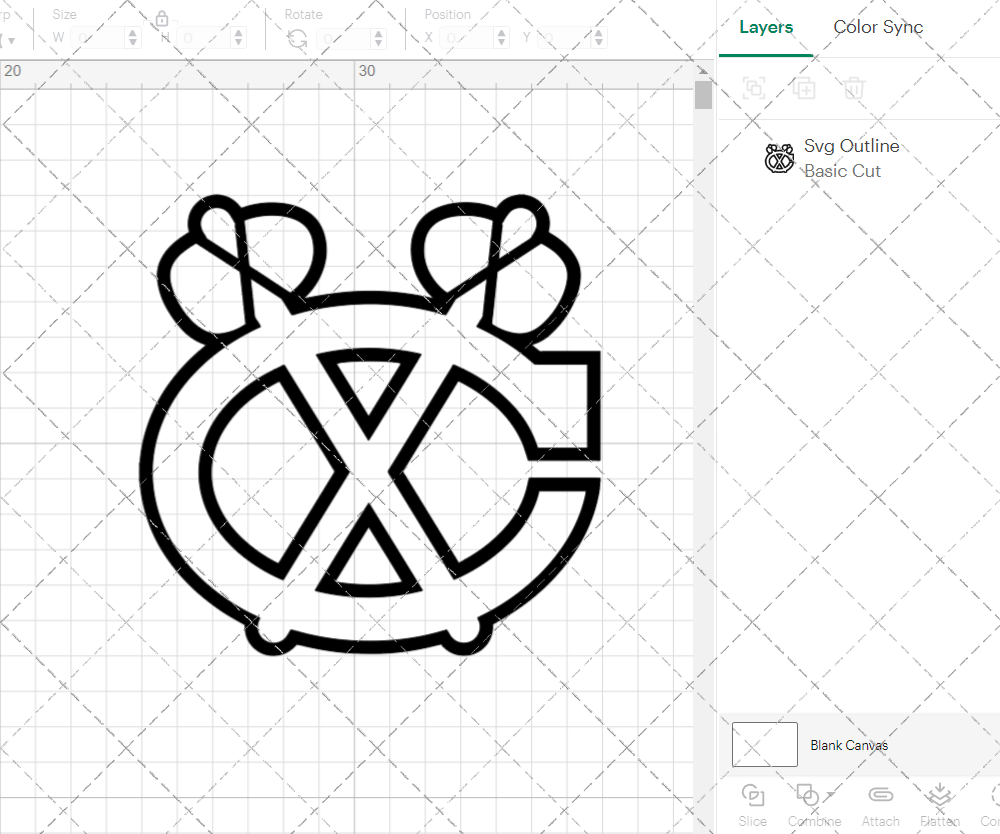Click the Rotate angle input field
Image resolution: width=1000 pixels, height=834 pixels.
point(344,38)
